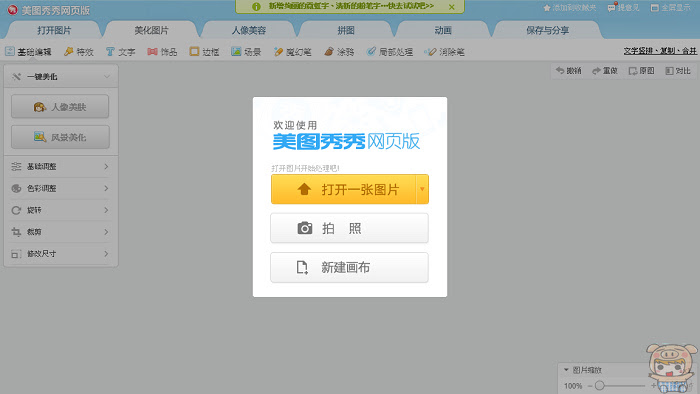
Task: Open the 局部处理 local processing tool
Action: pos(390,52)
